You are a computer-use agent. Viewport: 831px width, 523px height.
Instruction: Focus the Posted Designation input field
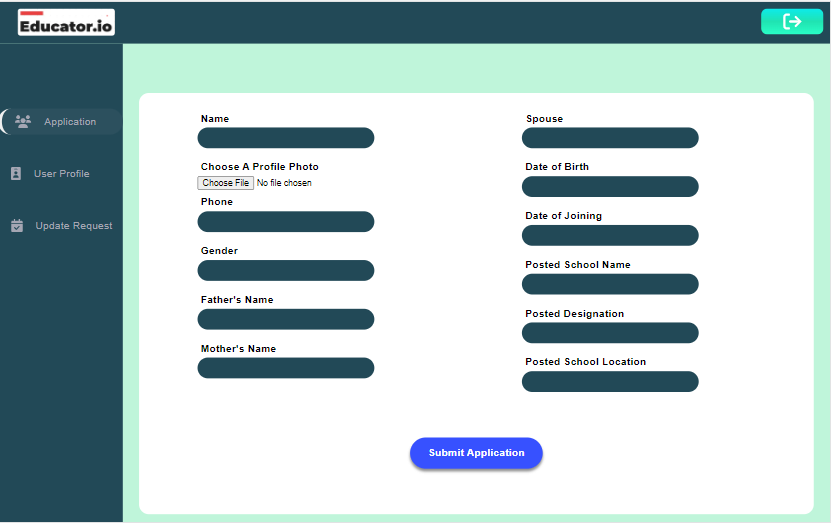pyautogui.click(x=610, y=333)
